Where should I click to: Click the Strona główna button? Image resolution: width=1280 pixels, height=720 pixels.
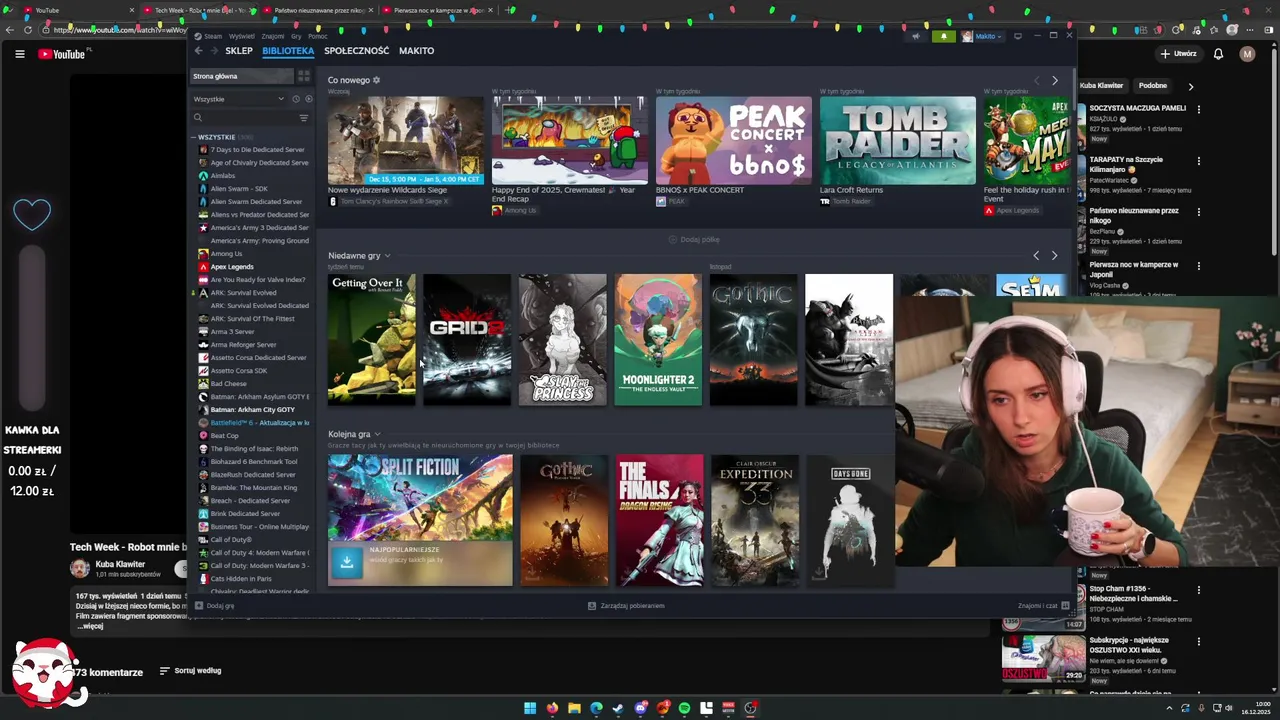(x=241, y=76)
